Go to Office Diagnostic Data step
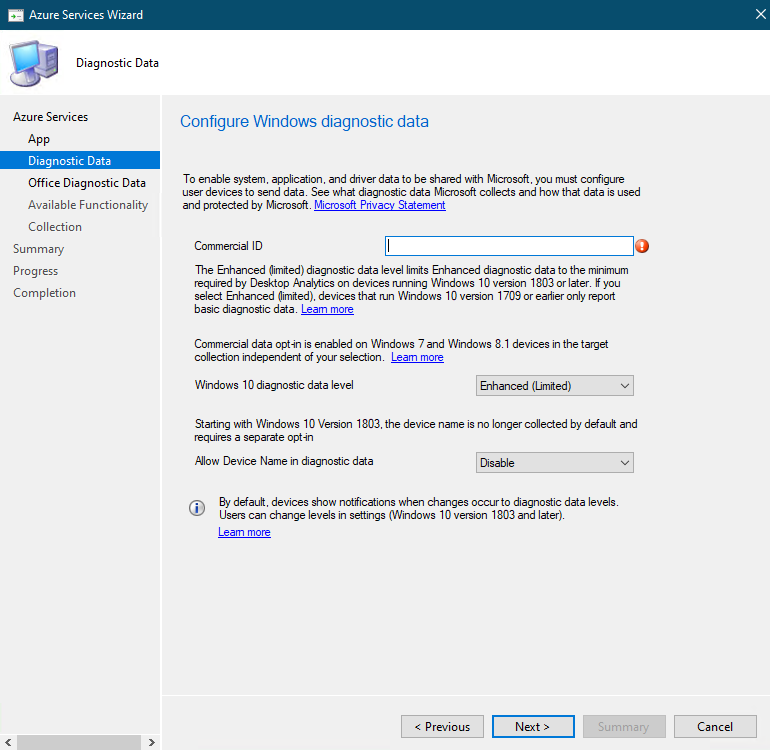Image resolution: width=770 pixels, height=750 pixels. pyautogui.click(x=87, y=183)
